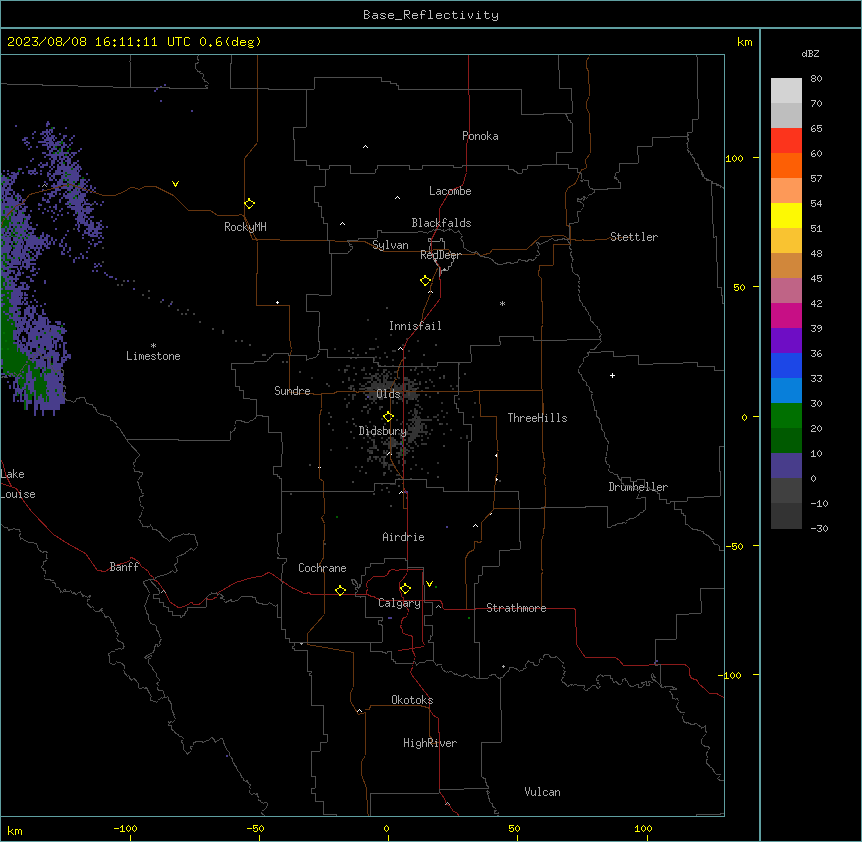Click the Lake Louise label
This screenshot has width=862, height=842.
(x=18, y=484)
